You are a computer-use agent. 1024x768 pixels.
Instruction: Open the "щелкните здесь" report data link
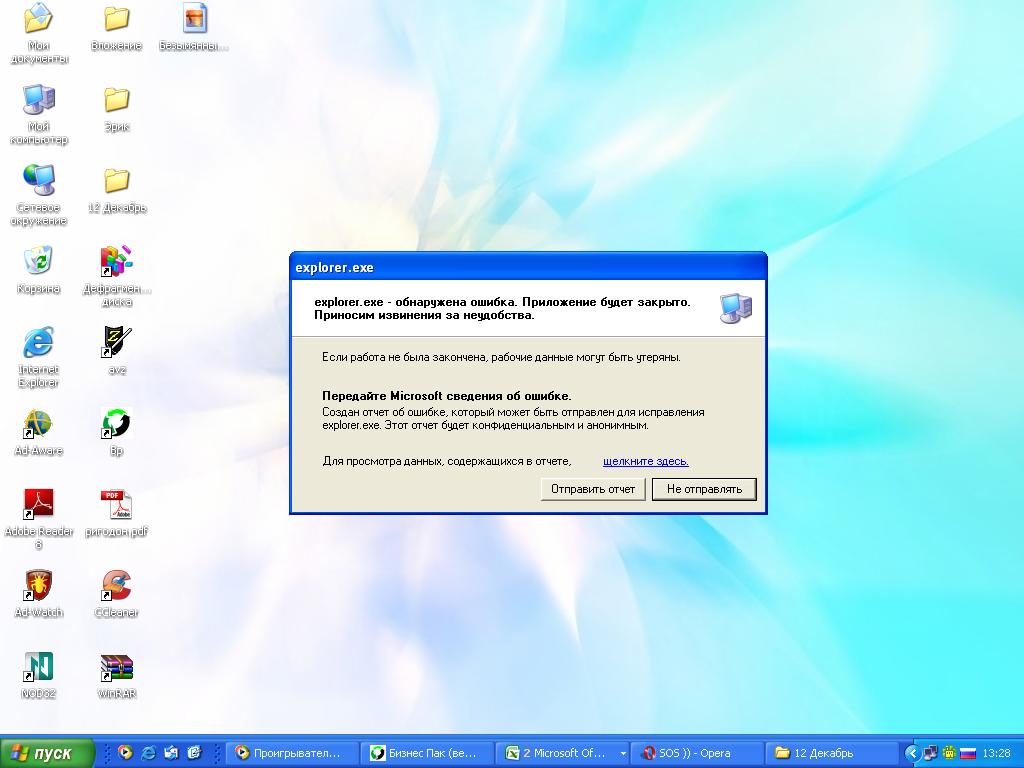(x=645, y=461)
